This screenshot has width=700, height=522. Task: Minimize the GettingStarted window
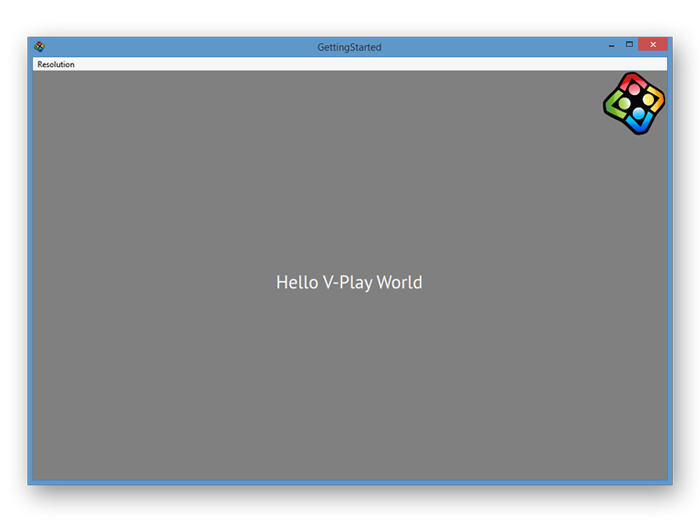pos(611,45)
